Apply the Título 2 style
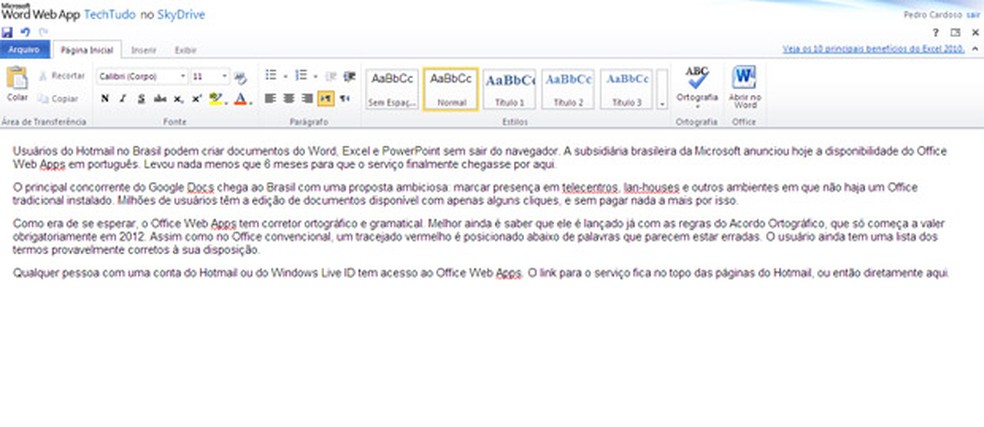Screen dimensions: 984x427 [568, 89]
